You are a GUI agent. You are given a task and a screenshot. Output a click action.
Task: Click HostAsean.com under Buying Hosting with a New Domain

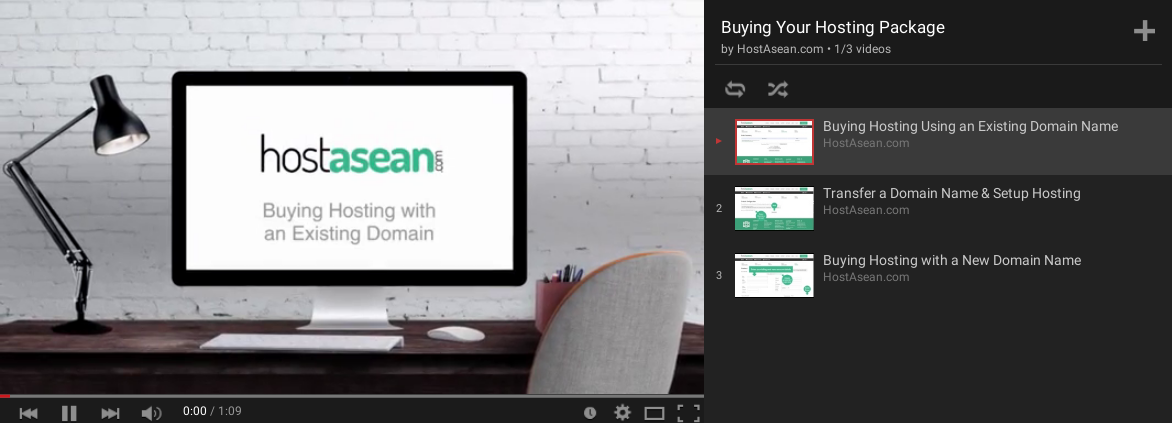[866, 277]
